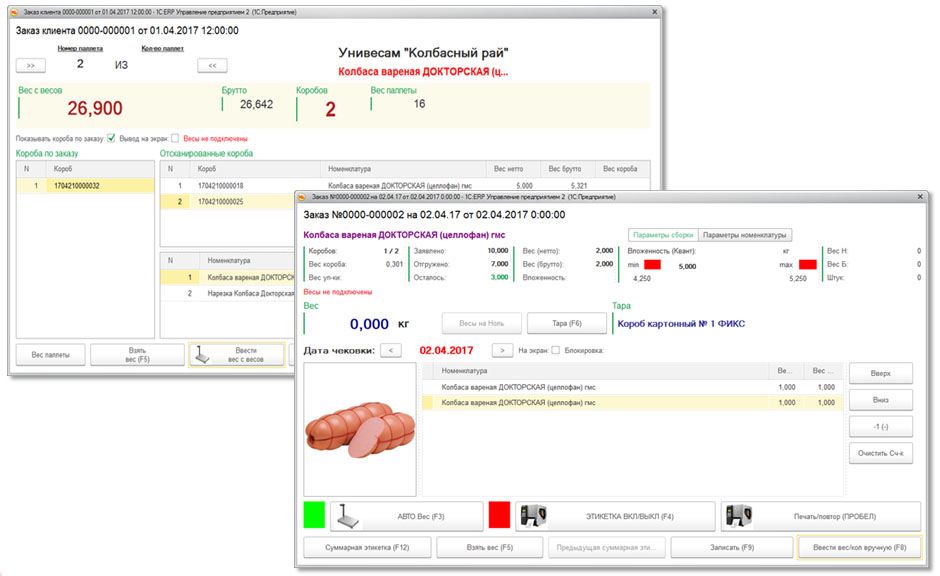Open the Параметры номенклатуры tab
This screenshot has width=940, height=576.
pyautogui.click(x=745, y=235)
